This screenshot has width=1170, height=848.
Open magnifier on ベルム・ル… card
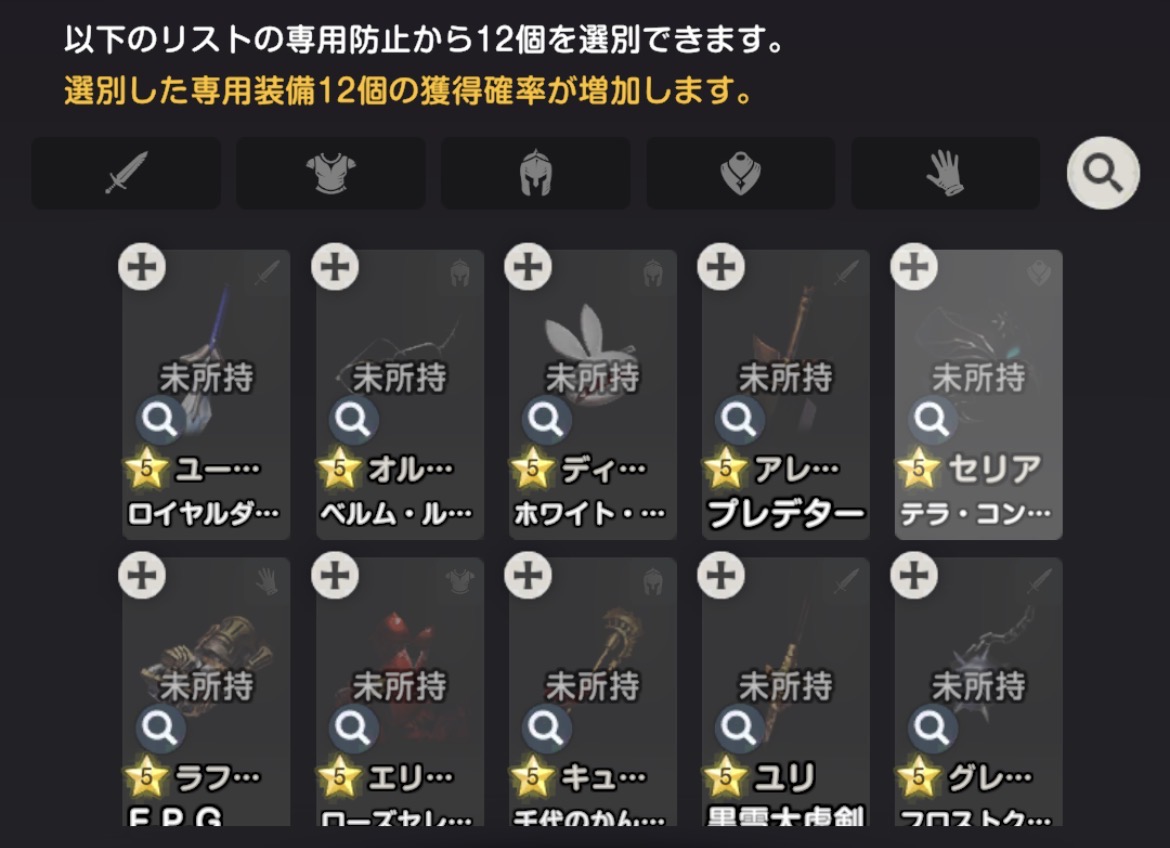[x=352, y=420]
